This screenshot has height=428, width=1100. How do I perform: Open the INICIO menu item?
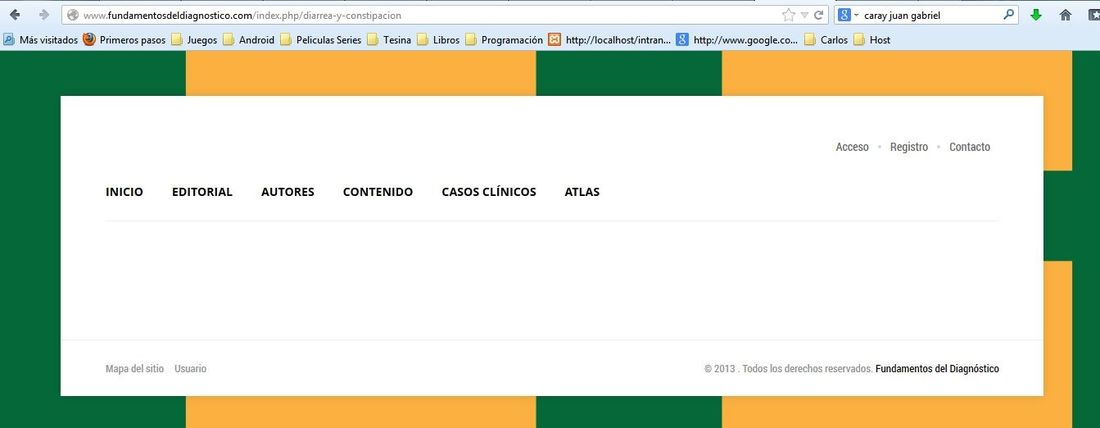coord(124,192)
